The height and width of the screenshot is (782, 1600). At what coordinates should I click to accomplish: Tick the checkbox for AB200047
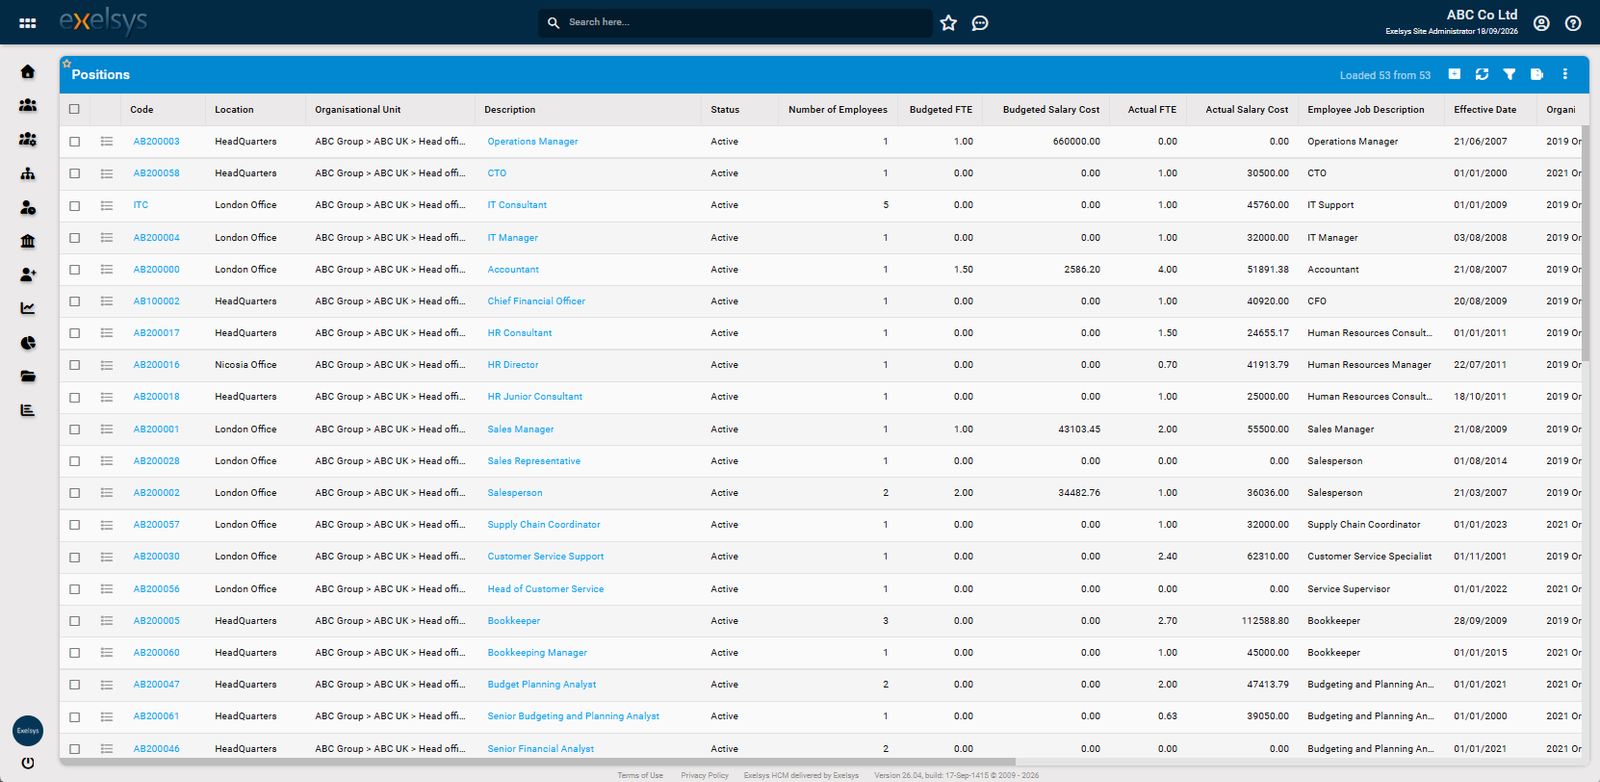[x=74, y=685]
